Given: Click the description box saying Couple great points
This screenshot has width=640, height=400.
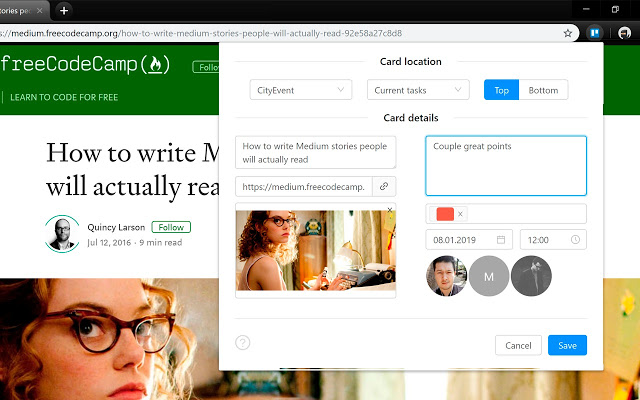Looking at the screenshot, I should pyautogui.click(x=506, y=166).
